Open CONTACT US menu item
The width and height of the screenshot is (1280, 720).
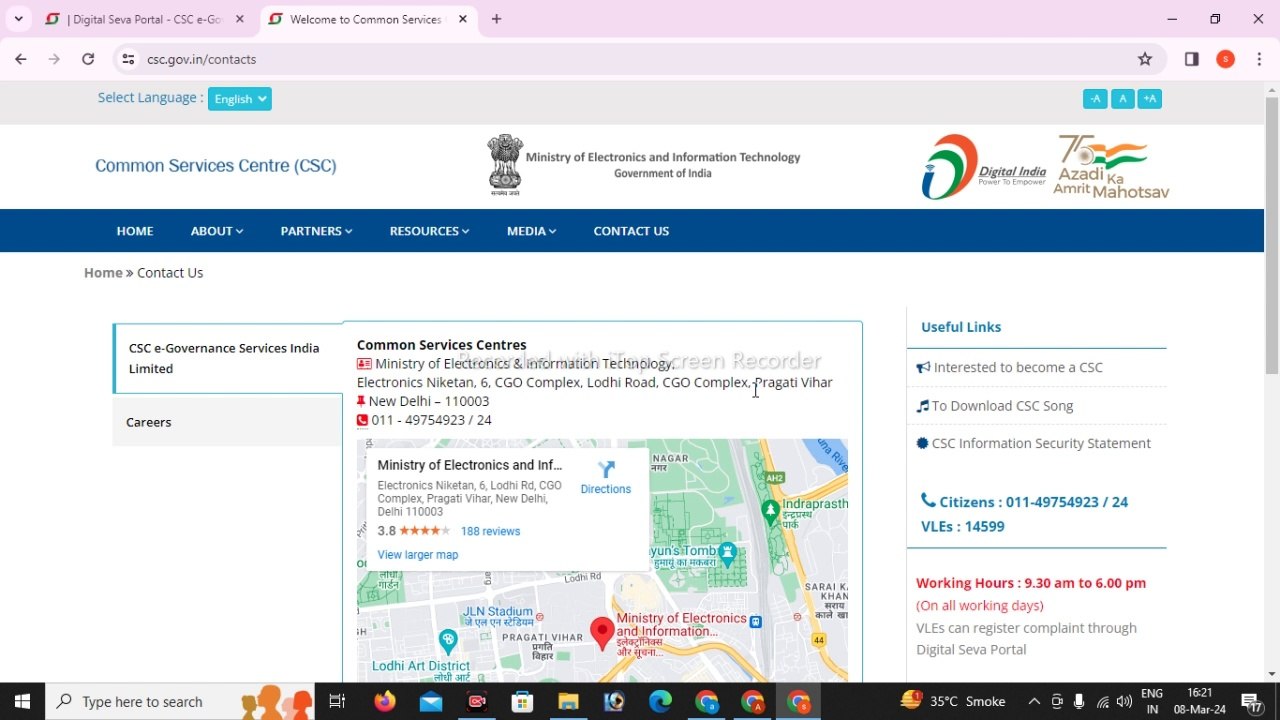[631, 231]
